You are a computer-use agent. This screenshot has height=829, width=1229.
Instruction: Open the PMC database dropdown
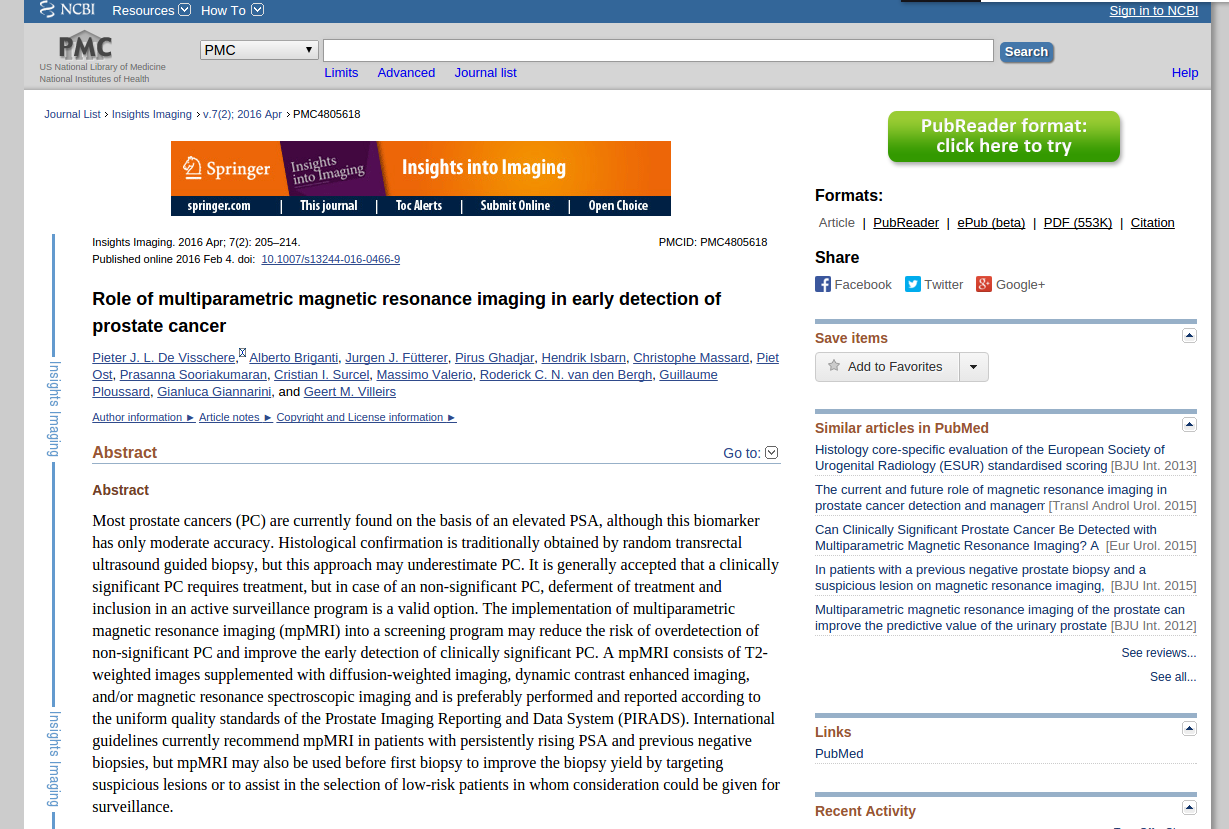[x=259, y=50]
